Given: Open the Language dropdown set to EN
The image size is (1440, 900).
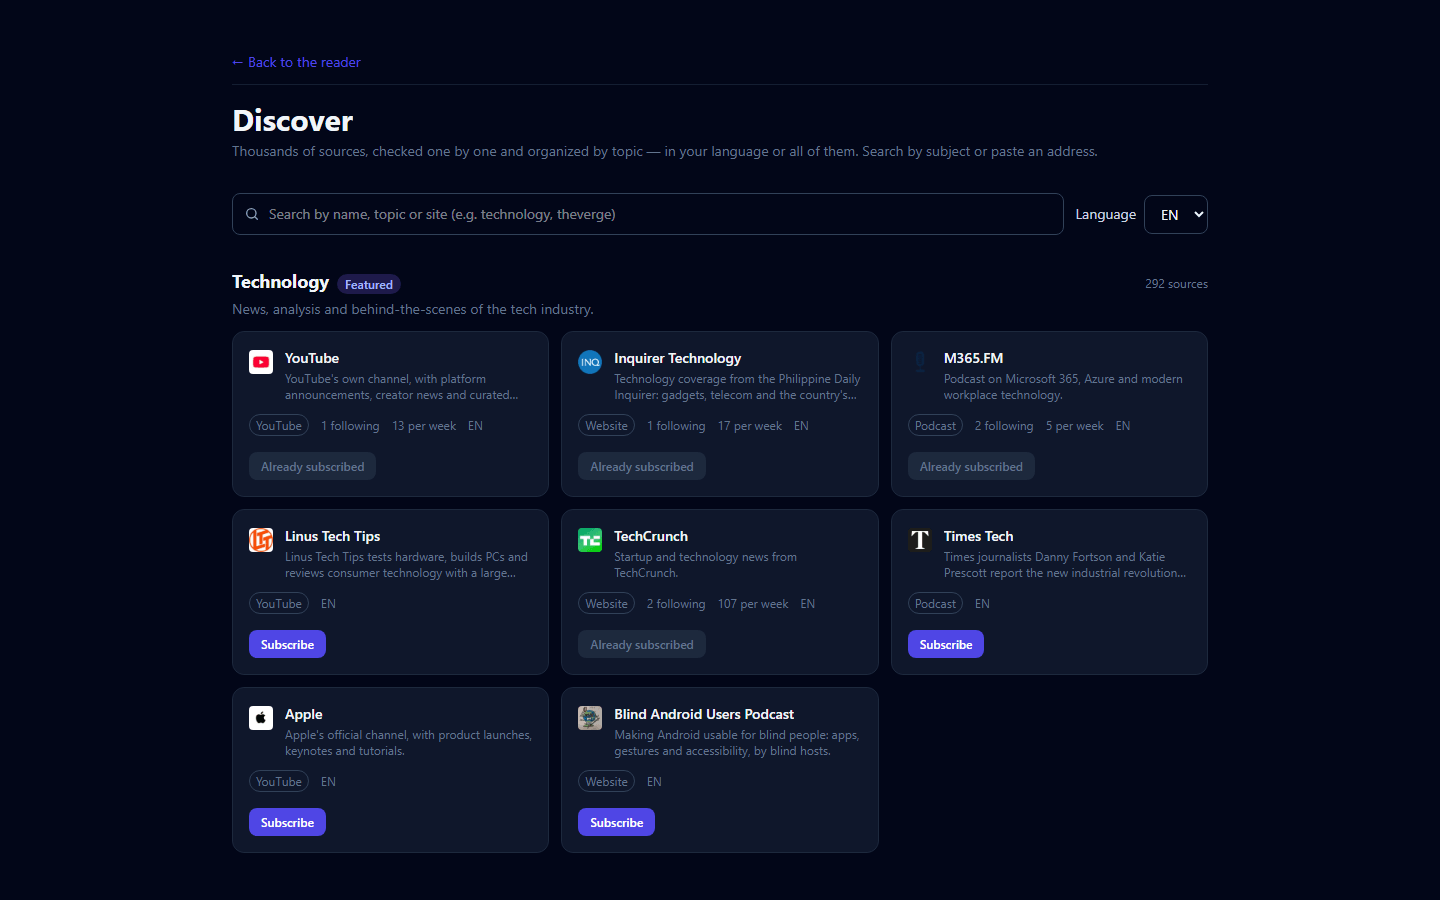Looking at the screenshot, I should tap(1176, 215).
